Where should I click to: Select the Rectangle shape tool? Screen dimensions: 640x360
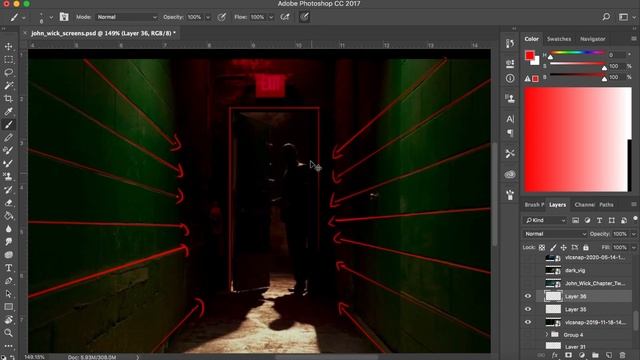(x=9, y=307)
